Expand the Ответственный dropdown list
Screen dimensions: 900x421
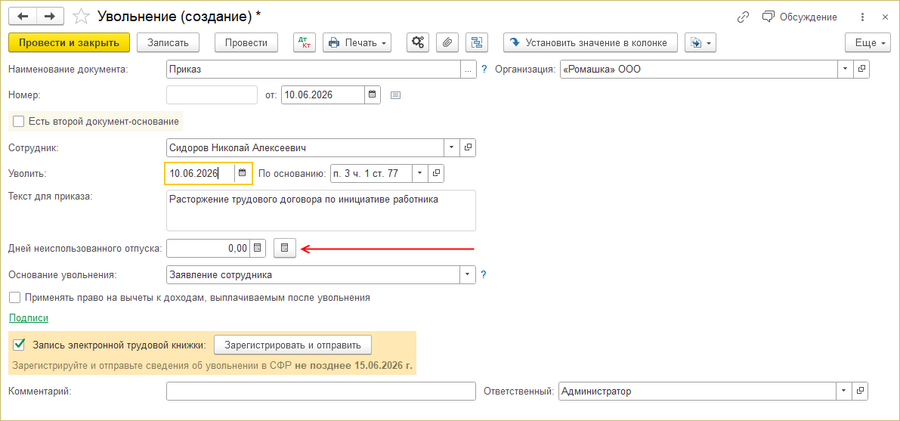click(x=844, y=391)
